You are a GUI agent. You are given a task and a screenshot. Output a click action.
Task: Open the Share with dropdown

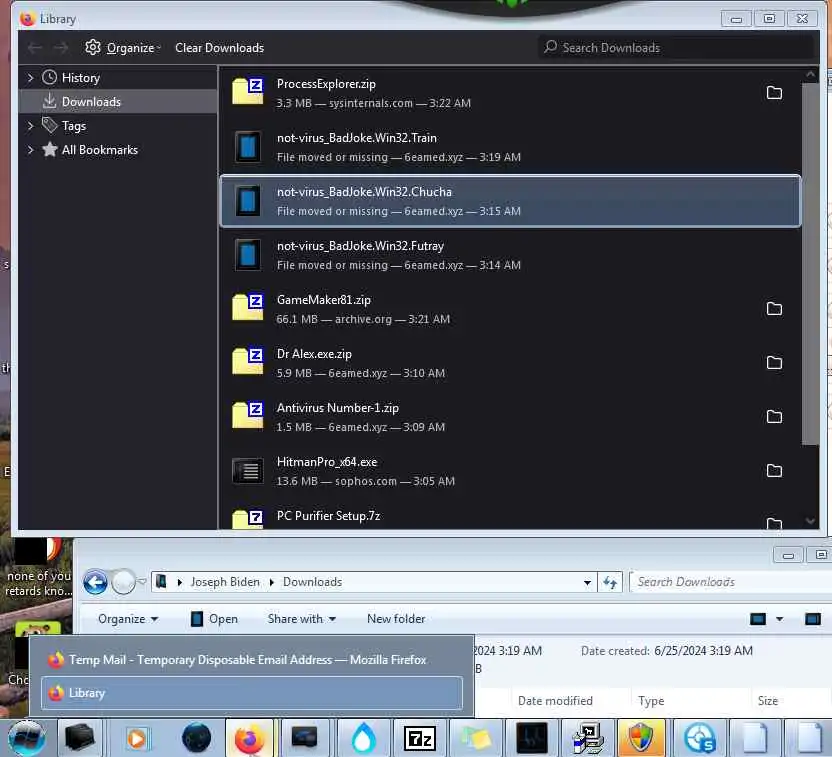(x=301, y=619)
